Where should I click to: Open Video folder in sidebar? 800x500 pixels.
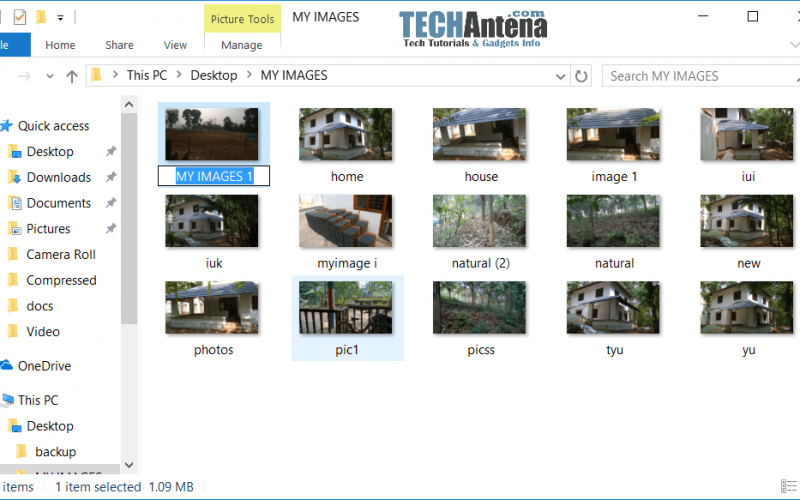click(43, 332)
